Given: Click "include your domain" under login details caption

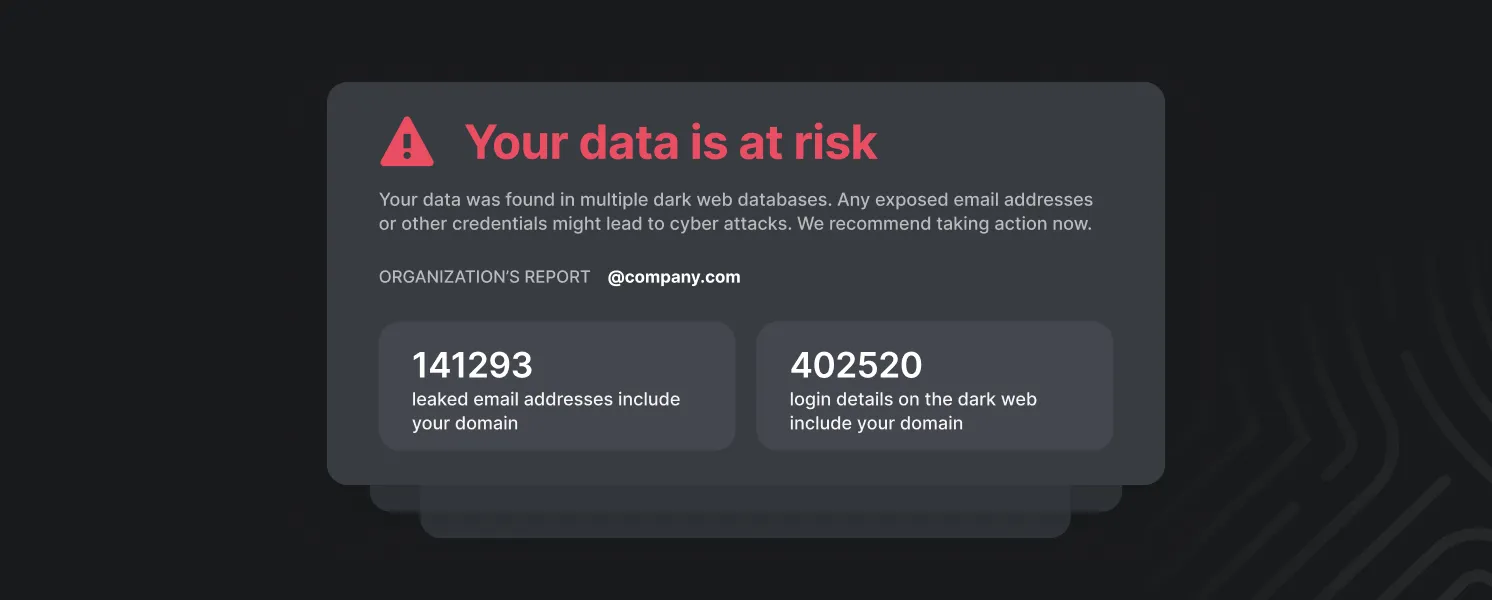Looking at the screenshot, I should [876, 423].
